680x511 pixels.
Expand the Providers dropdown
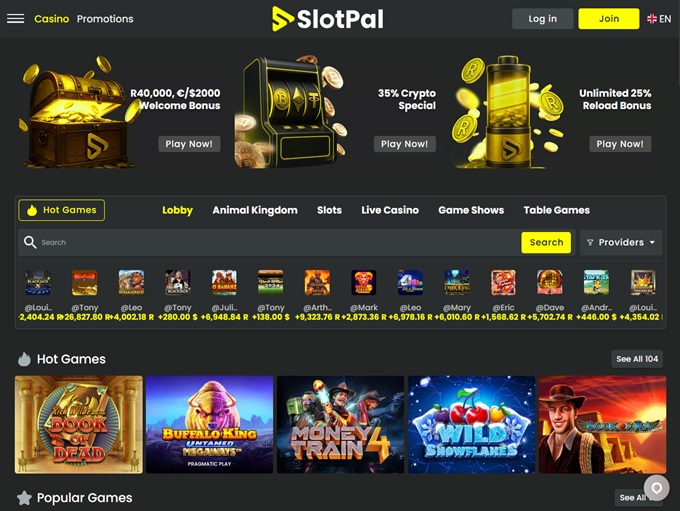[x=621, y=242]
